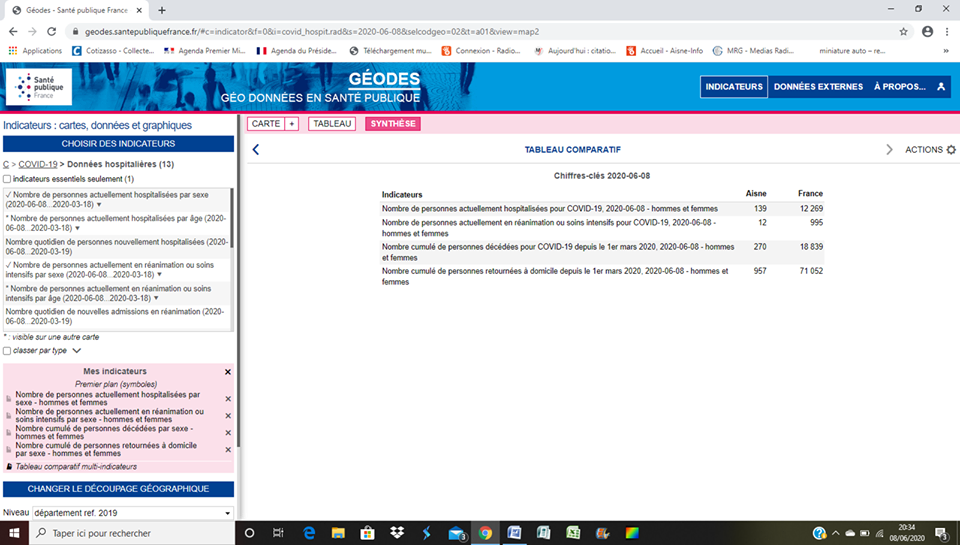Expand hospitalisées par âge indicator arrow

(x=77, y=228)
